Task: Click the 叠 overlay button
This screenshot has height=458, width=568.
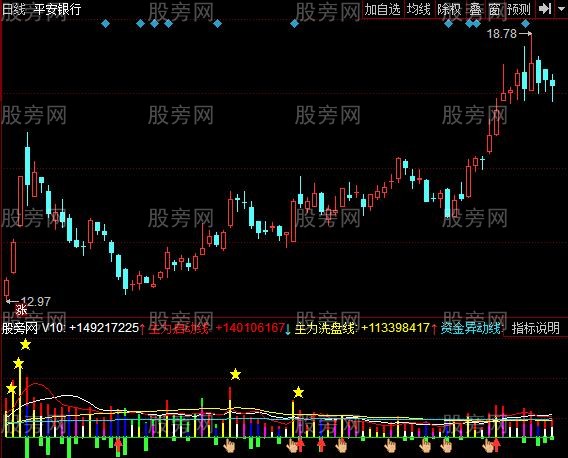Action: coord(475,9)
